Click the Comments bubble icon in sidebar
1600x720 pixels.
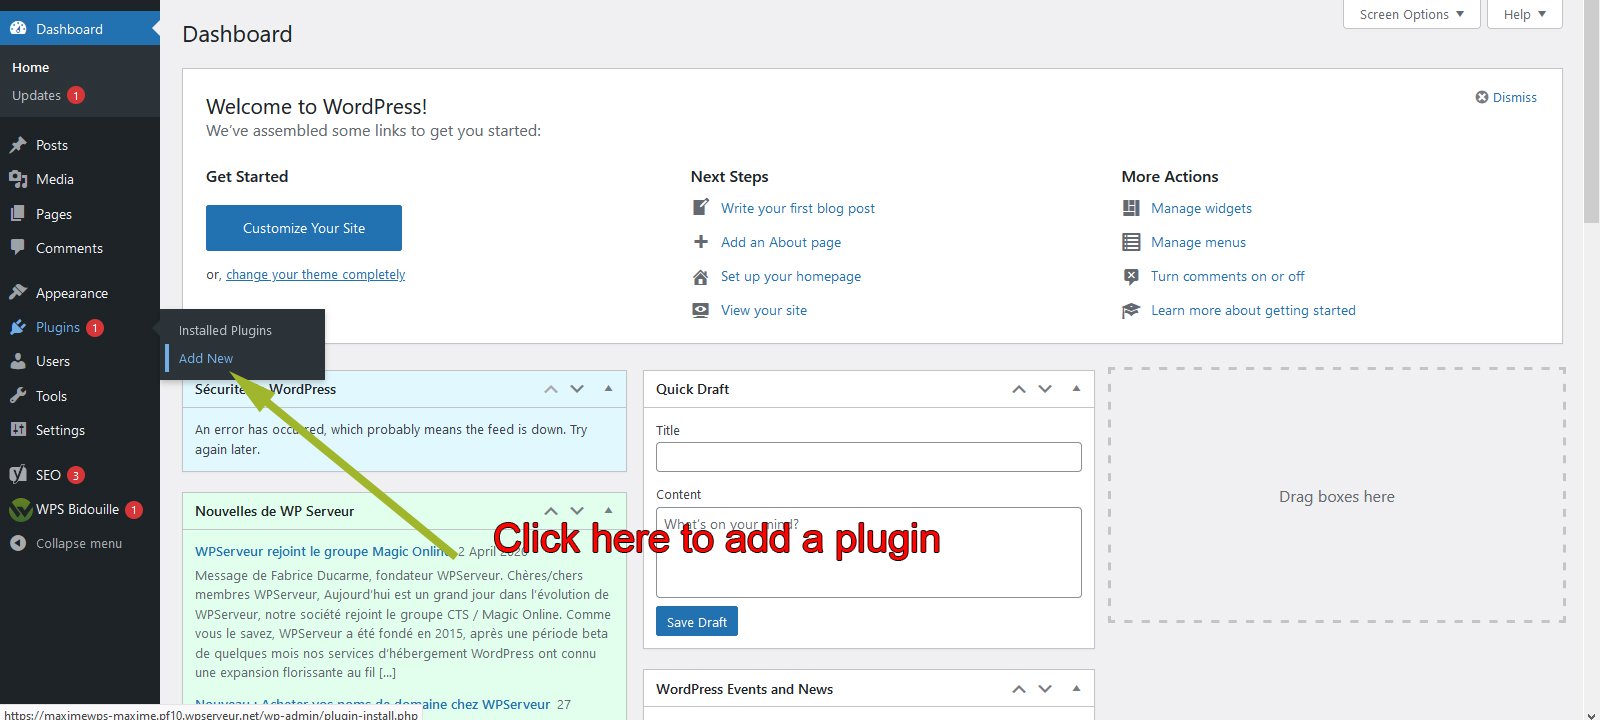point(18,248)
